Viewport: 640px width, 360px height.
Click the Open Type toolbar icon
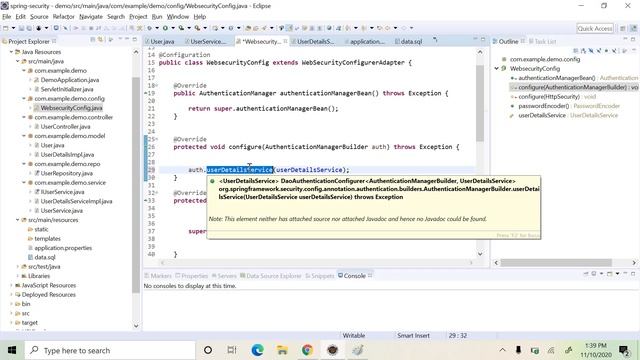click(x=248, y=28)
